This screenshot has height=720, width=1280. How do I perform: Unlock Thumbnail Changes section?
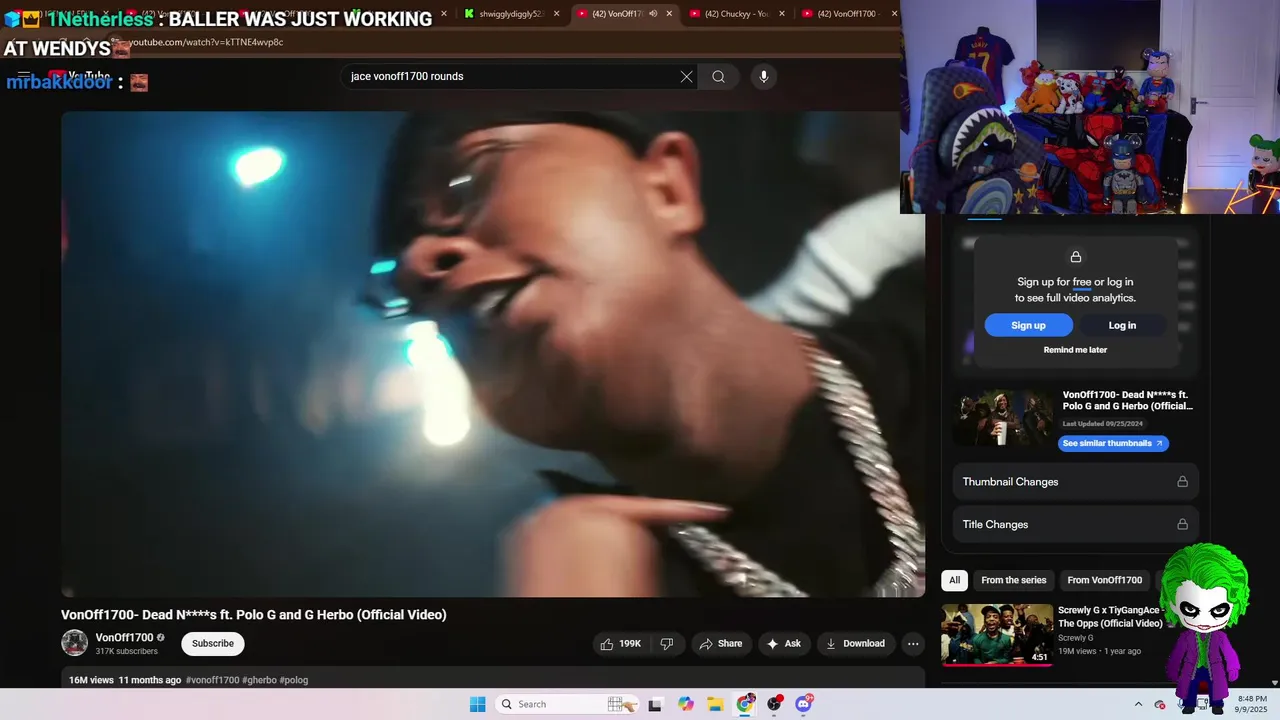point(1075,482)
